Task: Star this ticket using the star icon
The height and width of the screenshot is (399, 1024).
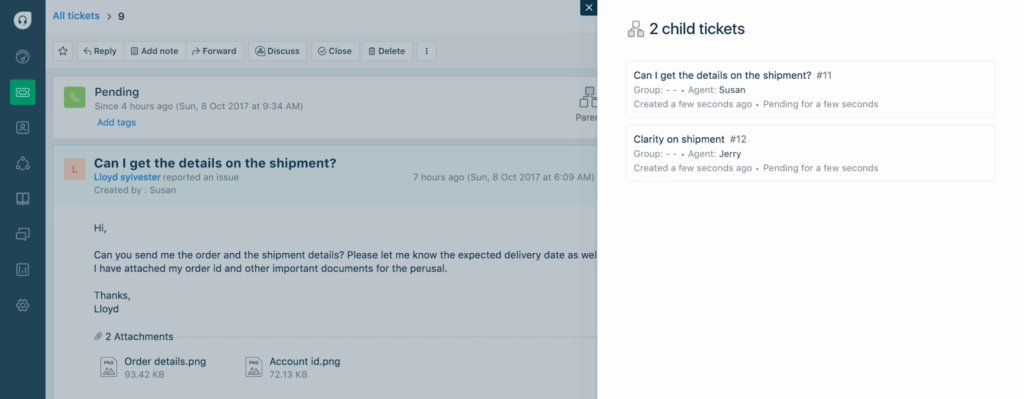Action: tap(63, 51)
